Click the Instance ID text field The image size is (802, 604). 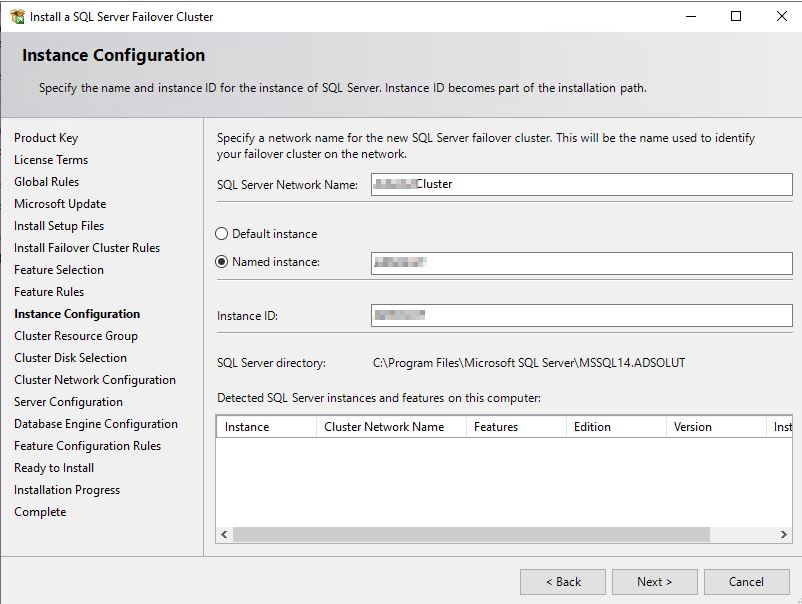[582, 316]
